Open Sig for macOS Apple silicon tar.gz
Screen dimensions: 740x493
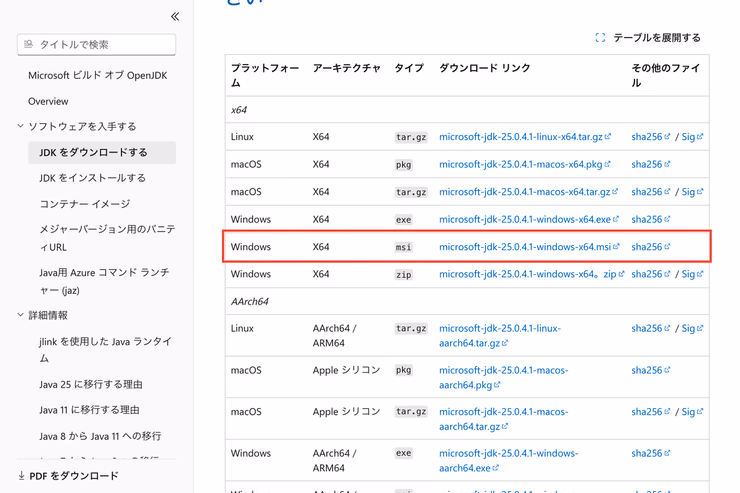pos(692,412)
